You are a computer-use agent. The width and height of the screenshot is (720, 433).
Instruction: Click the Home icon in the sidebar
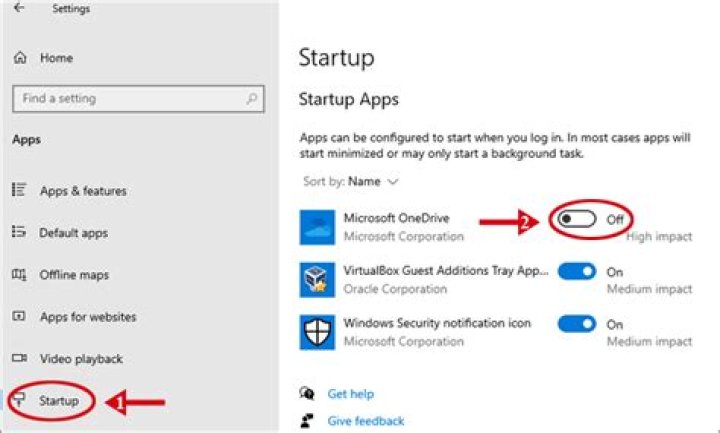click(x=20, y=58)
